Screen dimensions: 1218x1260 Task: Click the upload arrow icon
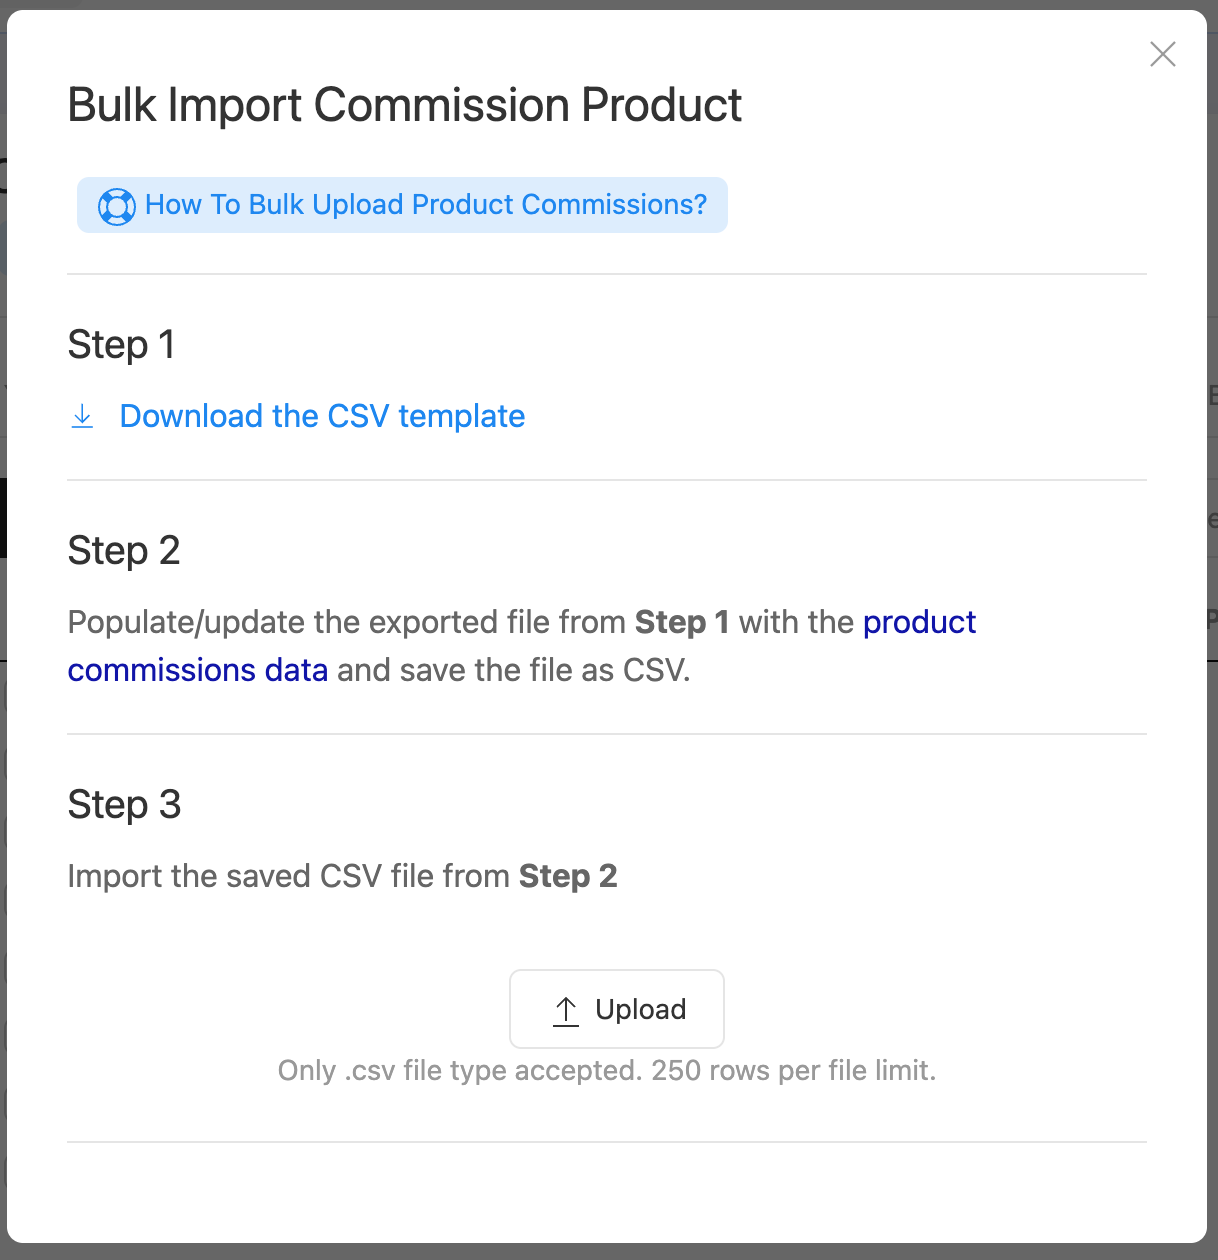[566, 1011]
